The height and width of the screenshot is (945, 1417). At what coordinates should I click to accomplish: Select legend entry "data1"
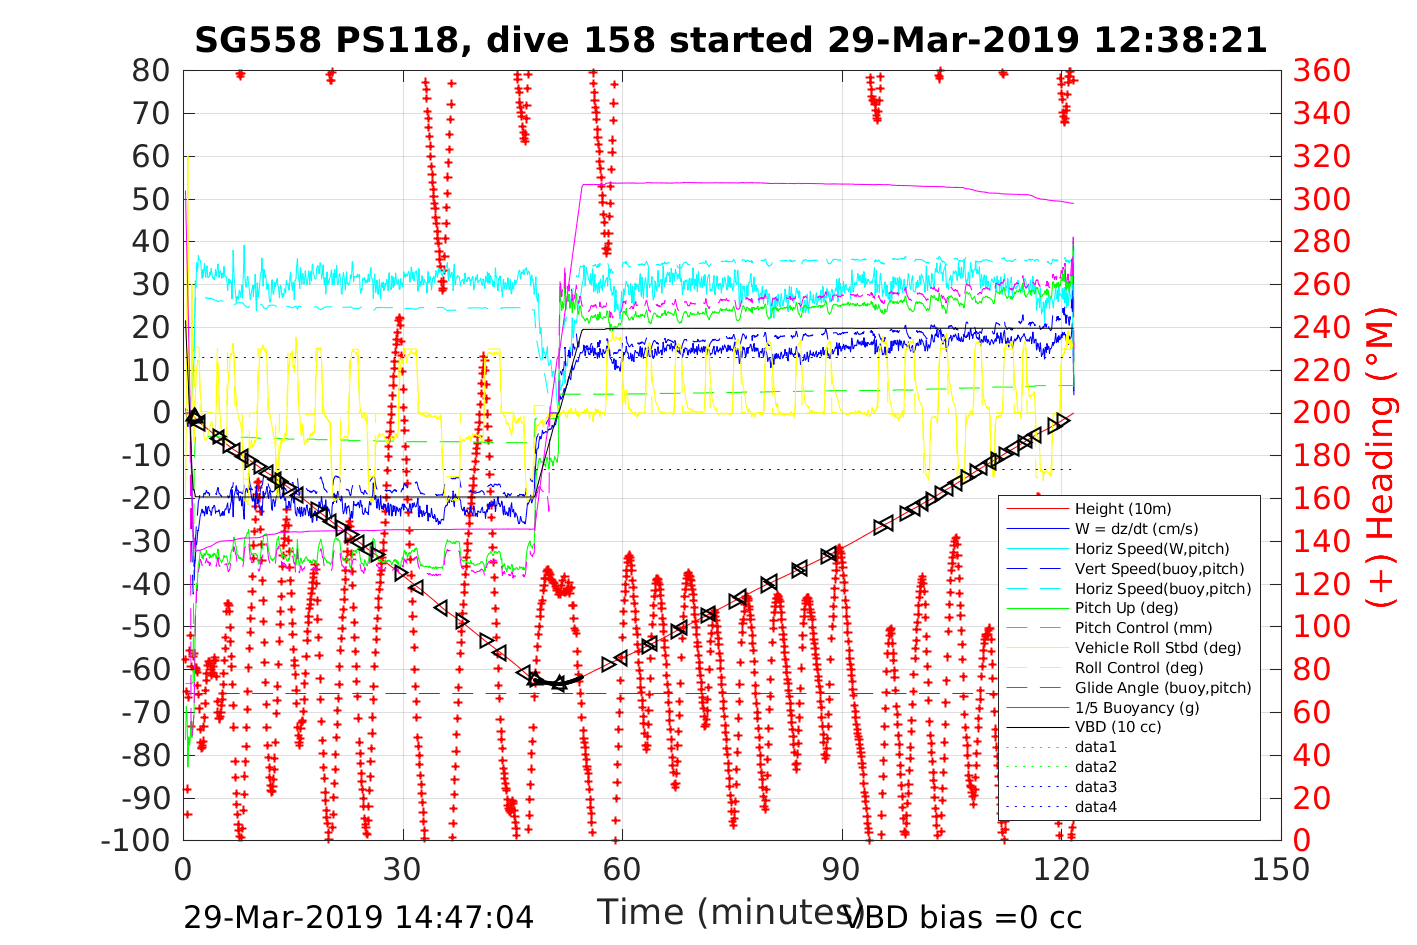[1096, 747]
